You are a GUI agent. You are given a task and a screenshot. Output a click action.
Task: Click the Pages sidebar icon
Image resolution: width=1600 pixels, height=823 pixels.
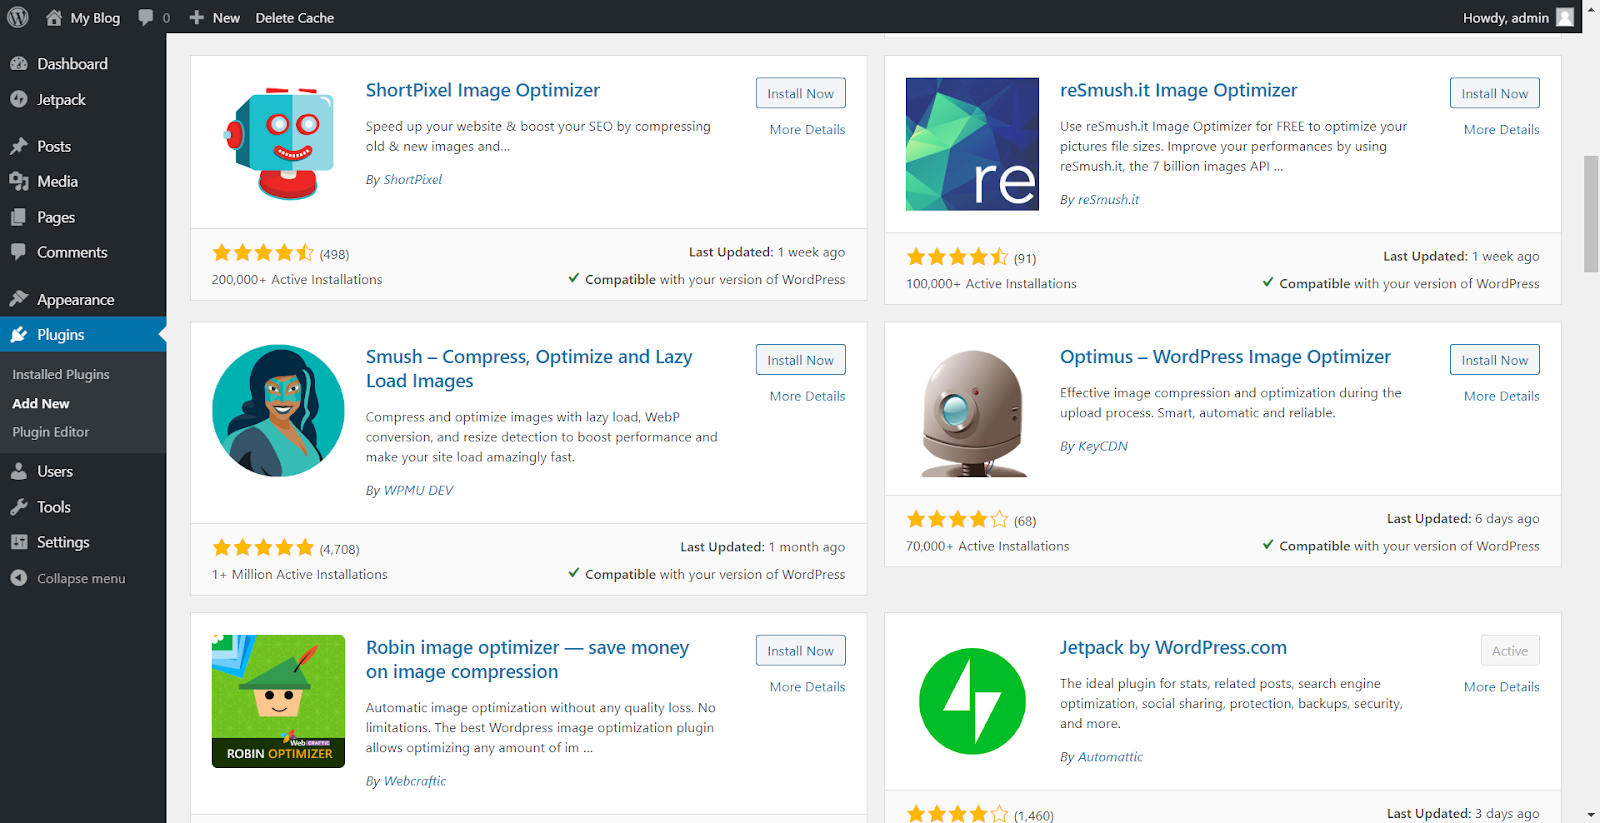(19, 217)
